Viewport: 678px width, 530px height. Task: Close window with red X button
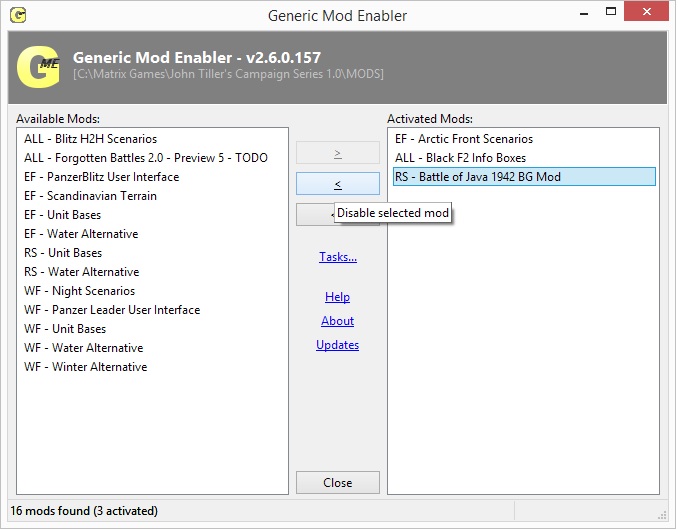(x=646, y=11)
